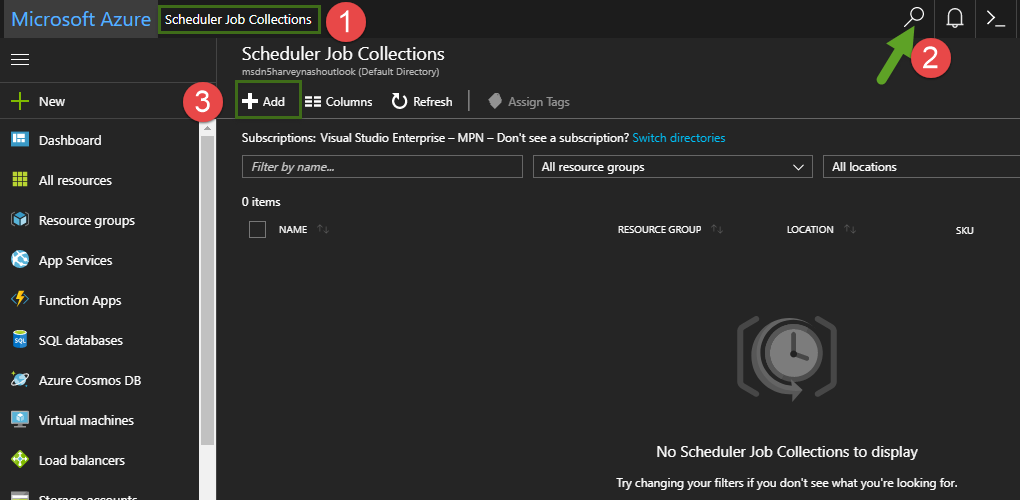The width and height of the screenshot is (1020, 500).
Task: Click the Refresh circular arrow icon
Action: click(x=399, y=101)
